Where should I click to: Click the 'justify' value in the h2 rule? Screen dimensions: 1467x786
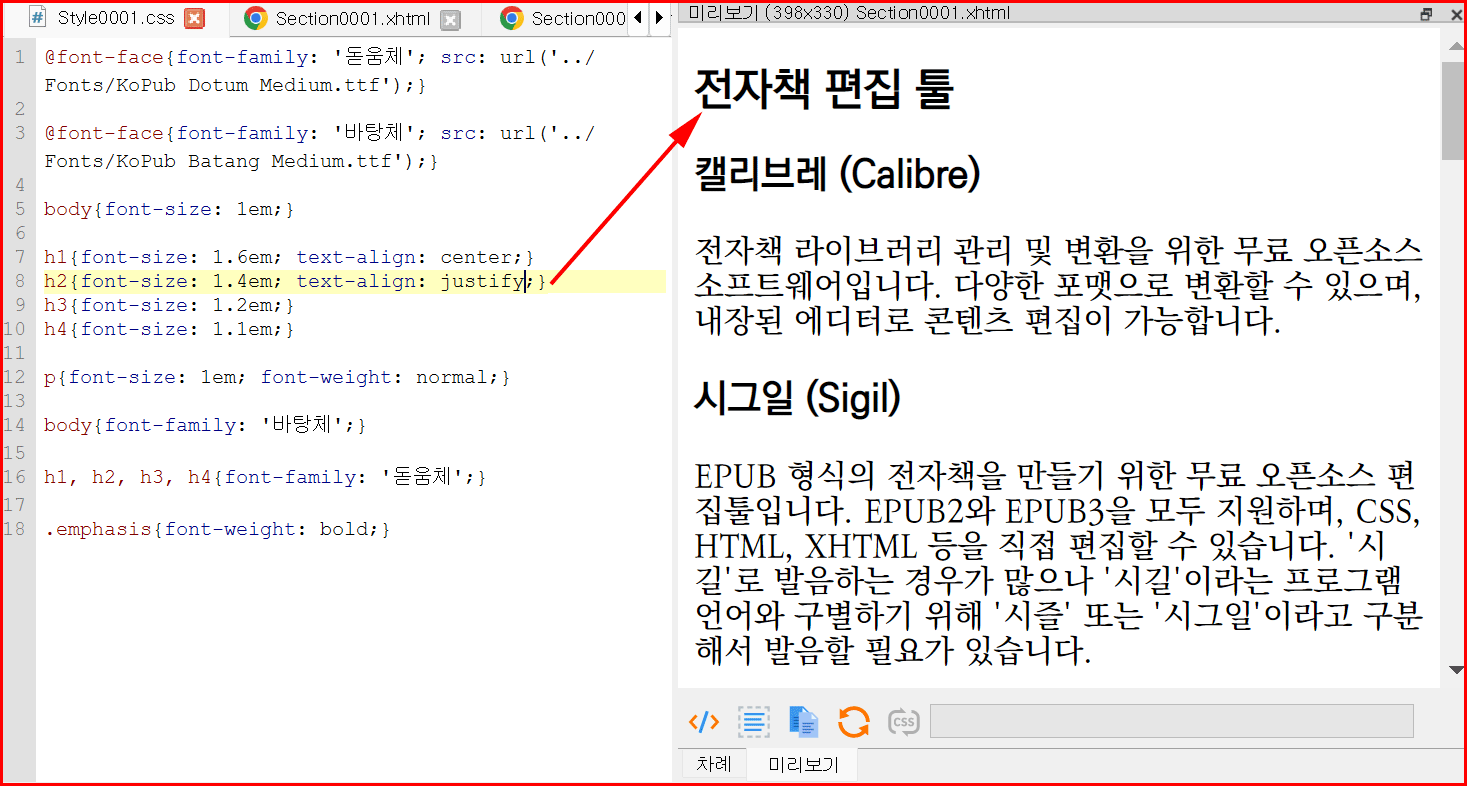click(x=482, y=282)
